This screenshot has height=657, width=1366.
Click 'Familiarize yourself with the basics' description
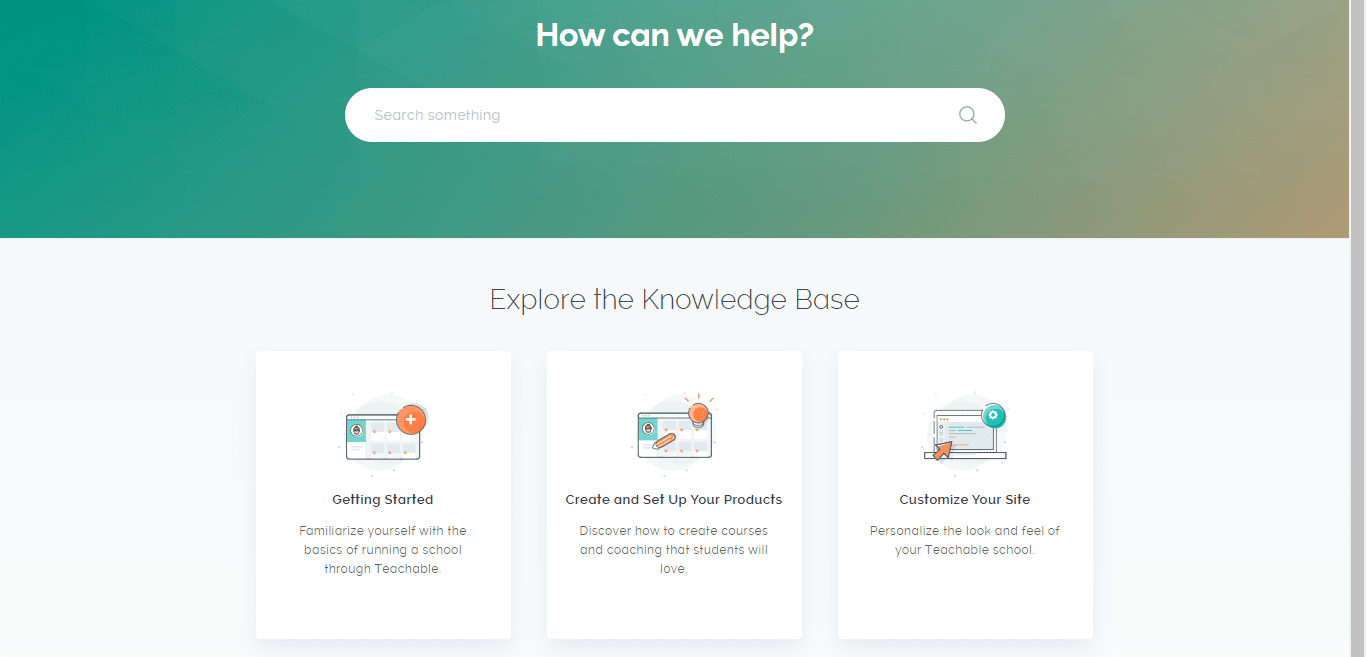click(x=383, y=550)
